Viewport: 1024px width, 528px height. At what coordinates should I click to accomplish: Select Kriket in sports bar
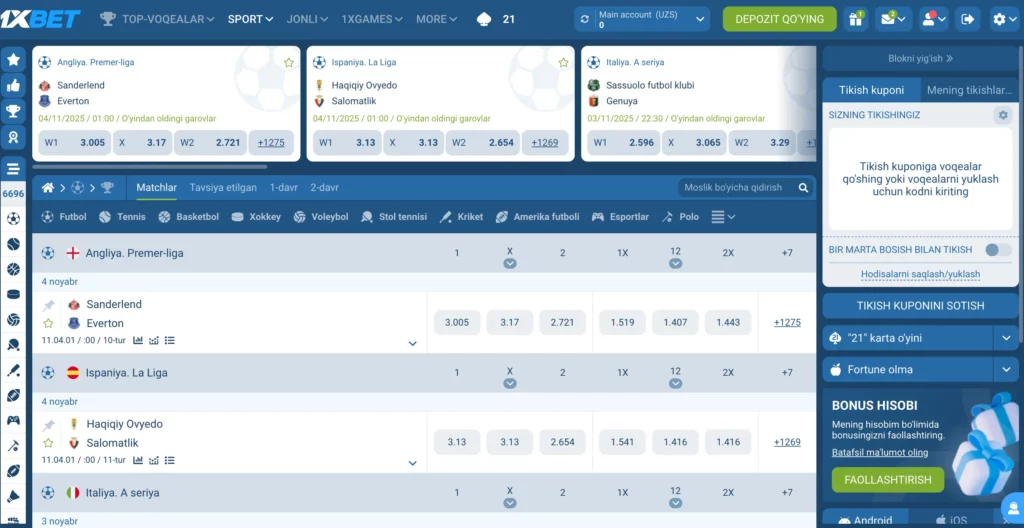pyautogui.click(x=461, y=217)
